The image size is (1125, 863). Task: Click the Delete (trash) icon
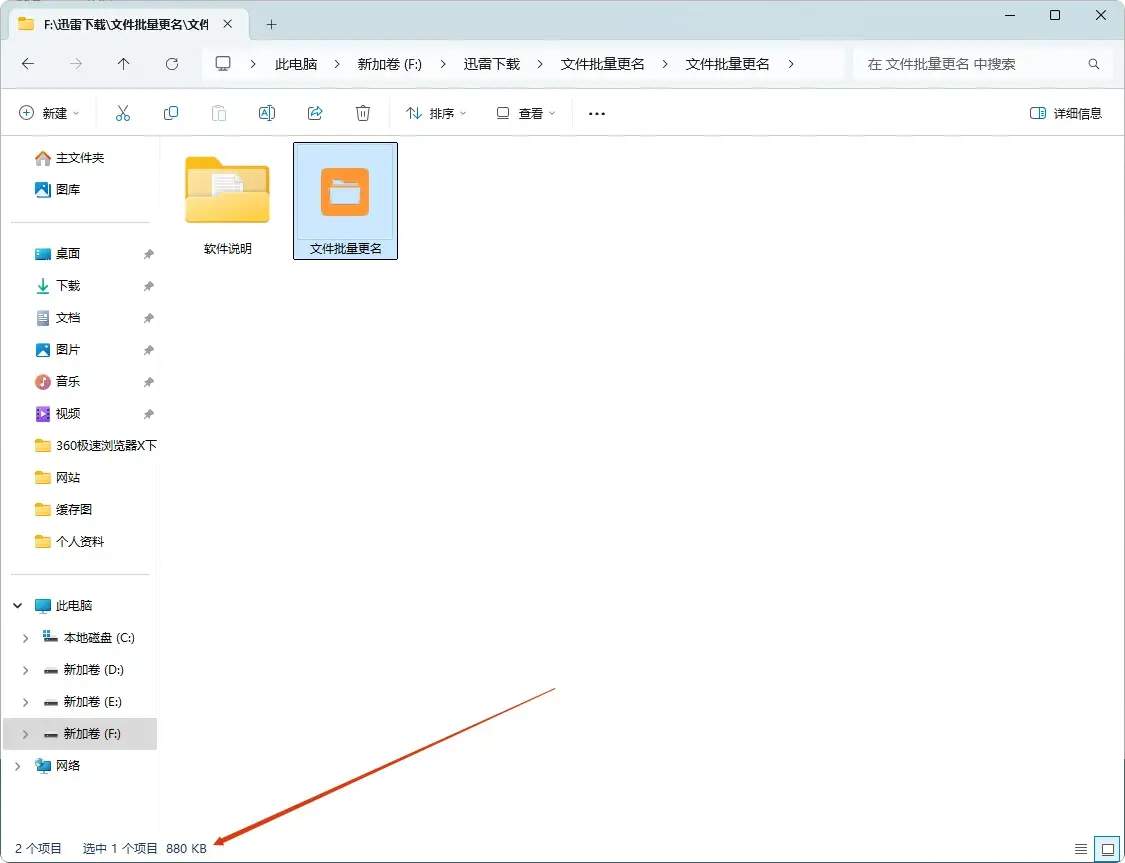[x=363, y=112]
